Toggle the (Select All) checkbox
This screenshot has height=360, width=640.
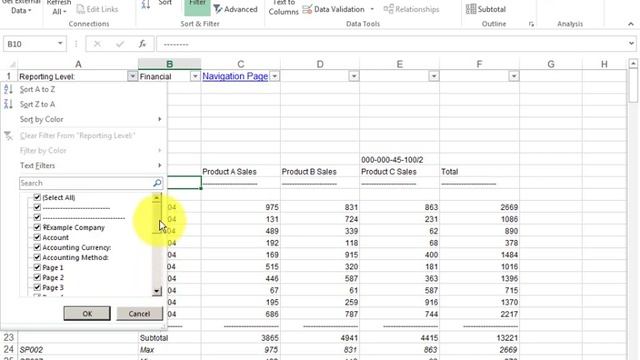[37, 197]
